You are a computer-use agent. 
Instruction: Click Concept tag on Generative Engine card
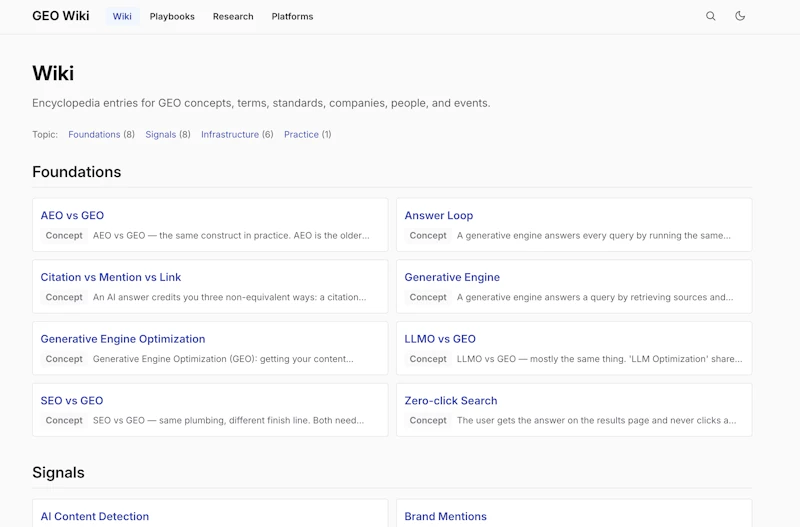point(428,297)
